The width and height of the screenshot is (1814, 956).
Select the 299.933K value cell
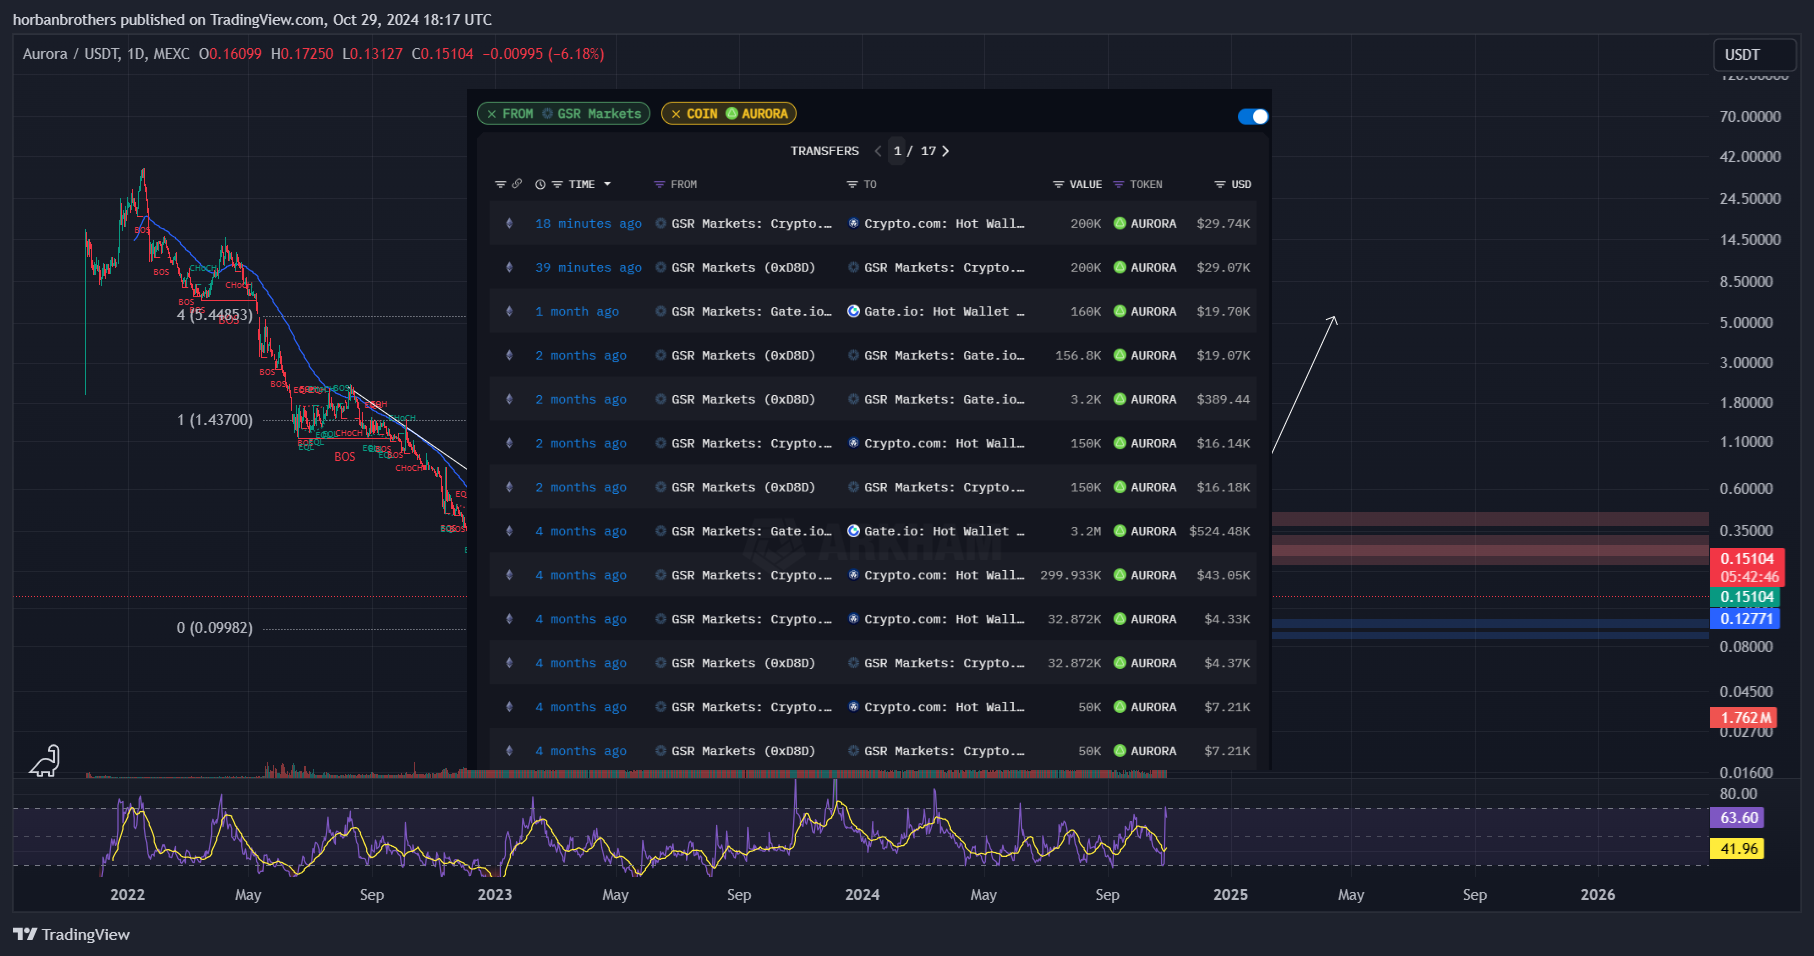click(1070, 576)
